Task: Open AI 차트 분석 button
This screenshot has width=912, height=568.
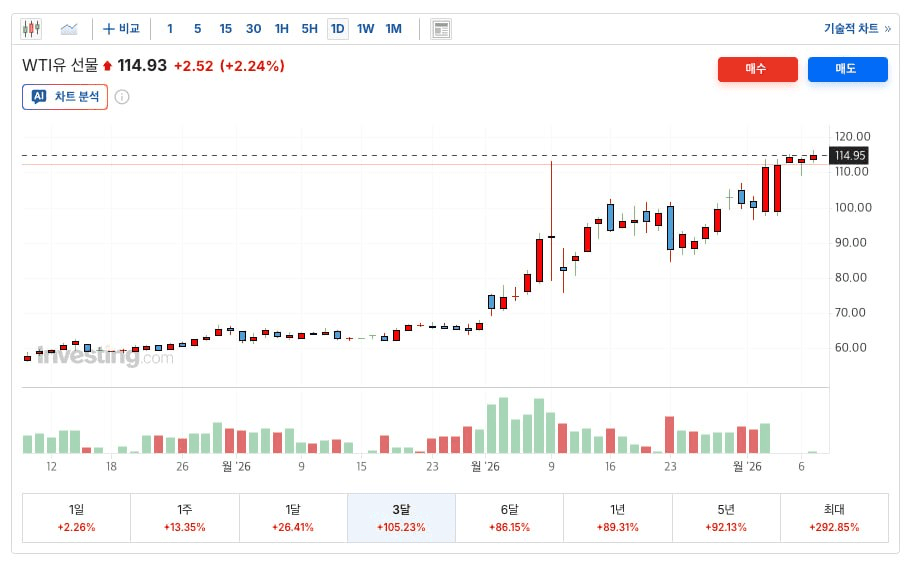Action: pyautogui.click(x=65, y=97)
